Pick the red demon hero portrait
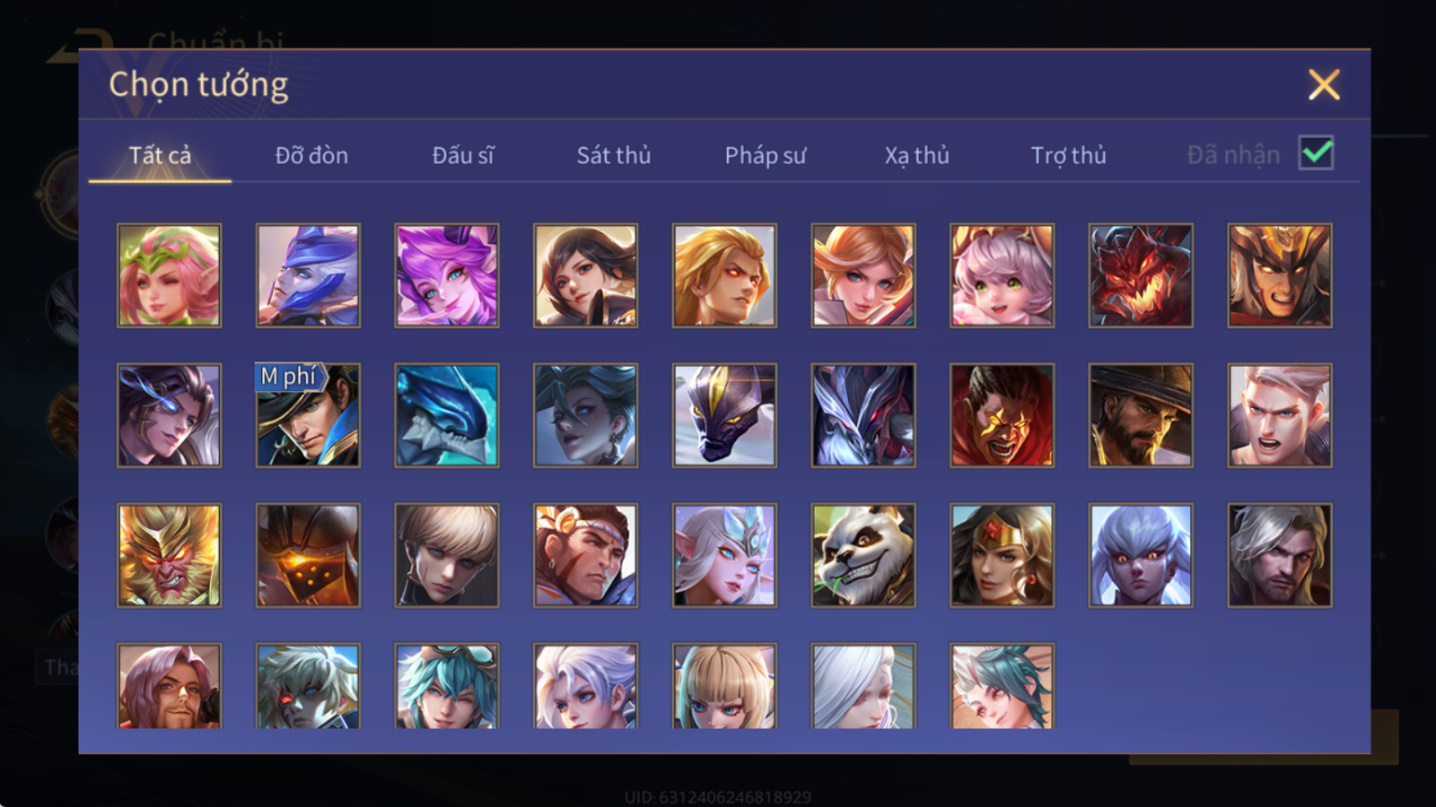1436x807 pixels. (1141, 275)
